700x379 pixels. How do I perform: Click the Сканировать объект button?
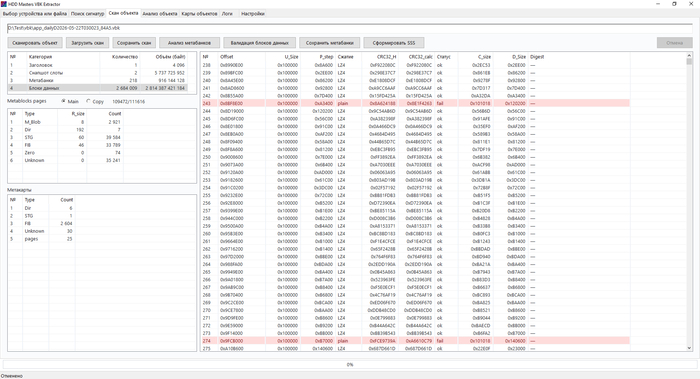(35, 43)
